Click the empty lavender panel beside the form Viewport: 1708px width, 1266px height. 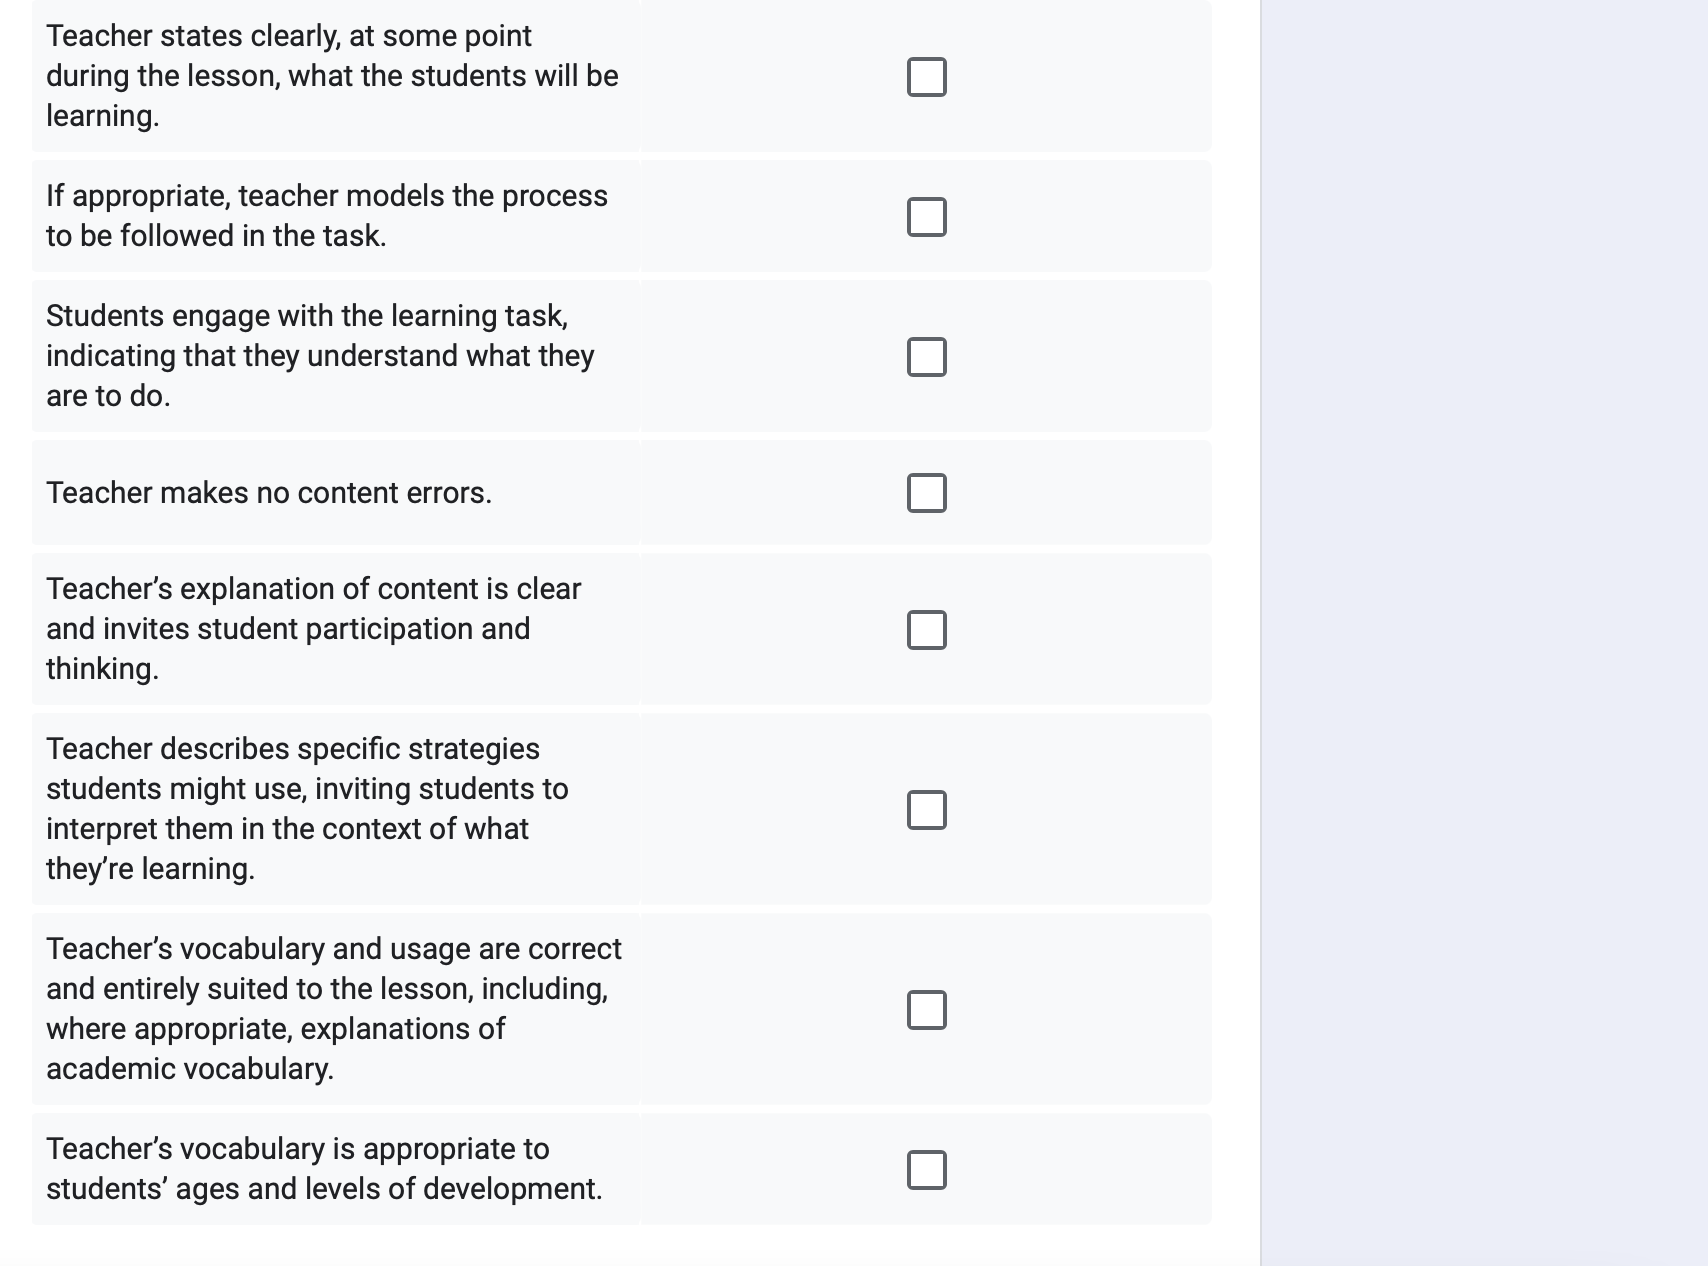[1484, 633]
